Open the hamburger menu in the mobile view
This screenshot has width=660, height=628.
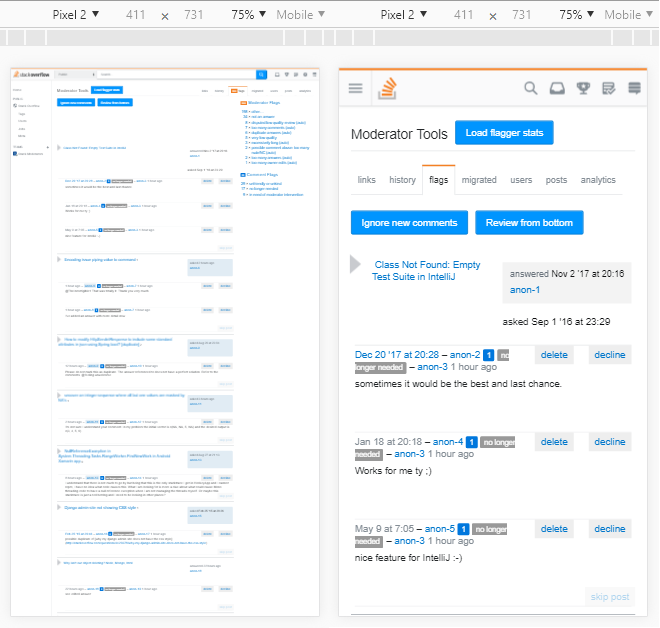coord(356,88)
